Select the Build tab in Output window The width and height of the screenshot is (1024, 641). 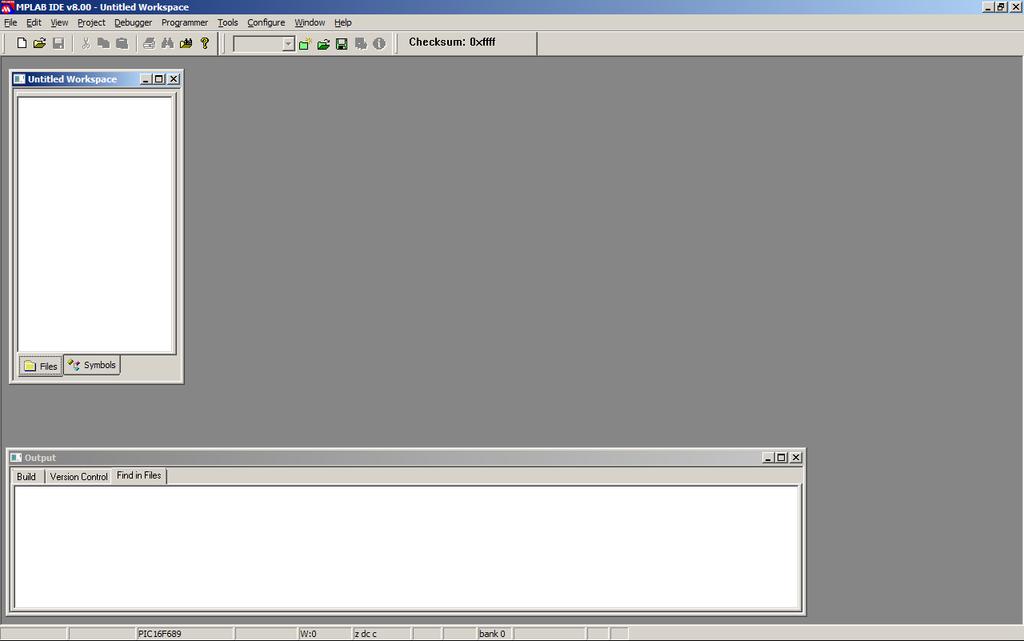[x=27, y=477]
